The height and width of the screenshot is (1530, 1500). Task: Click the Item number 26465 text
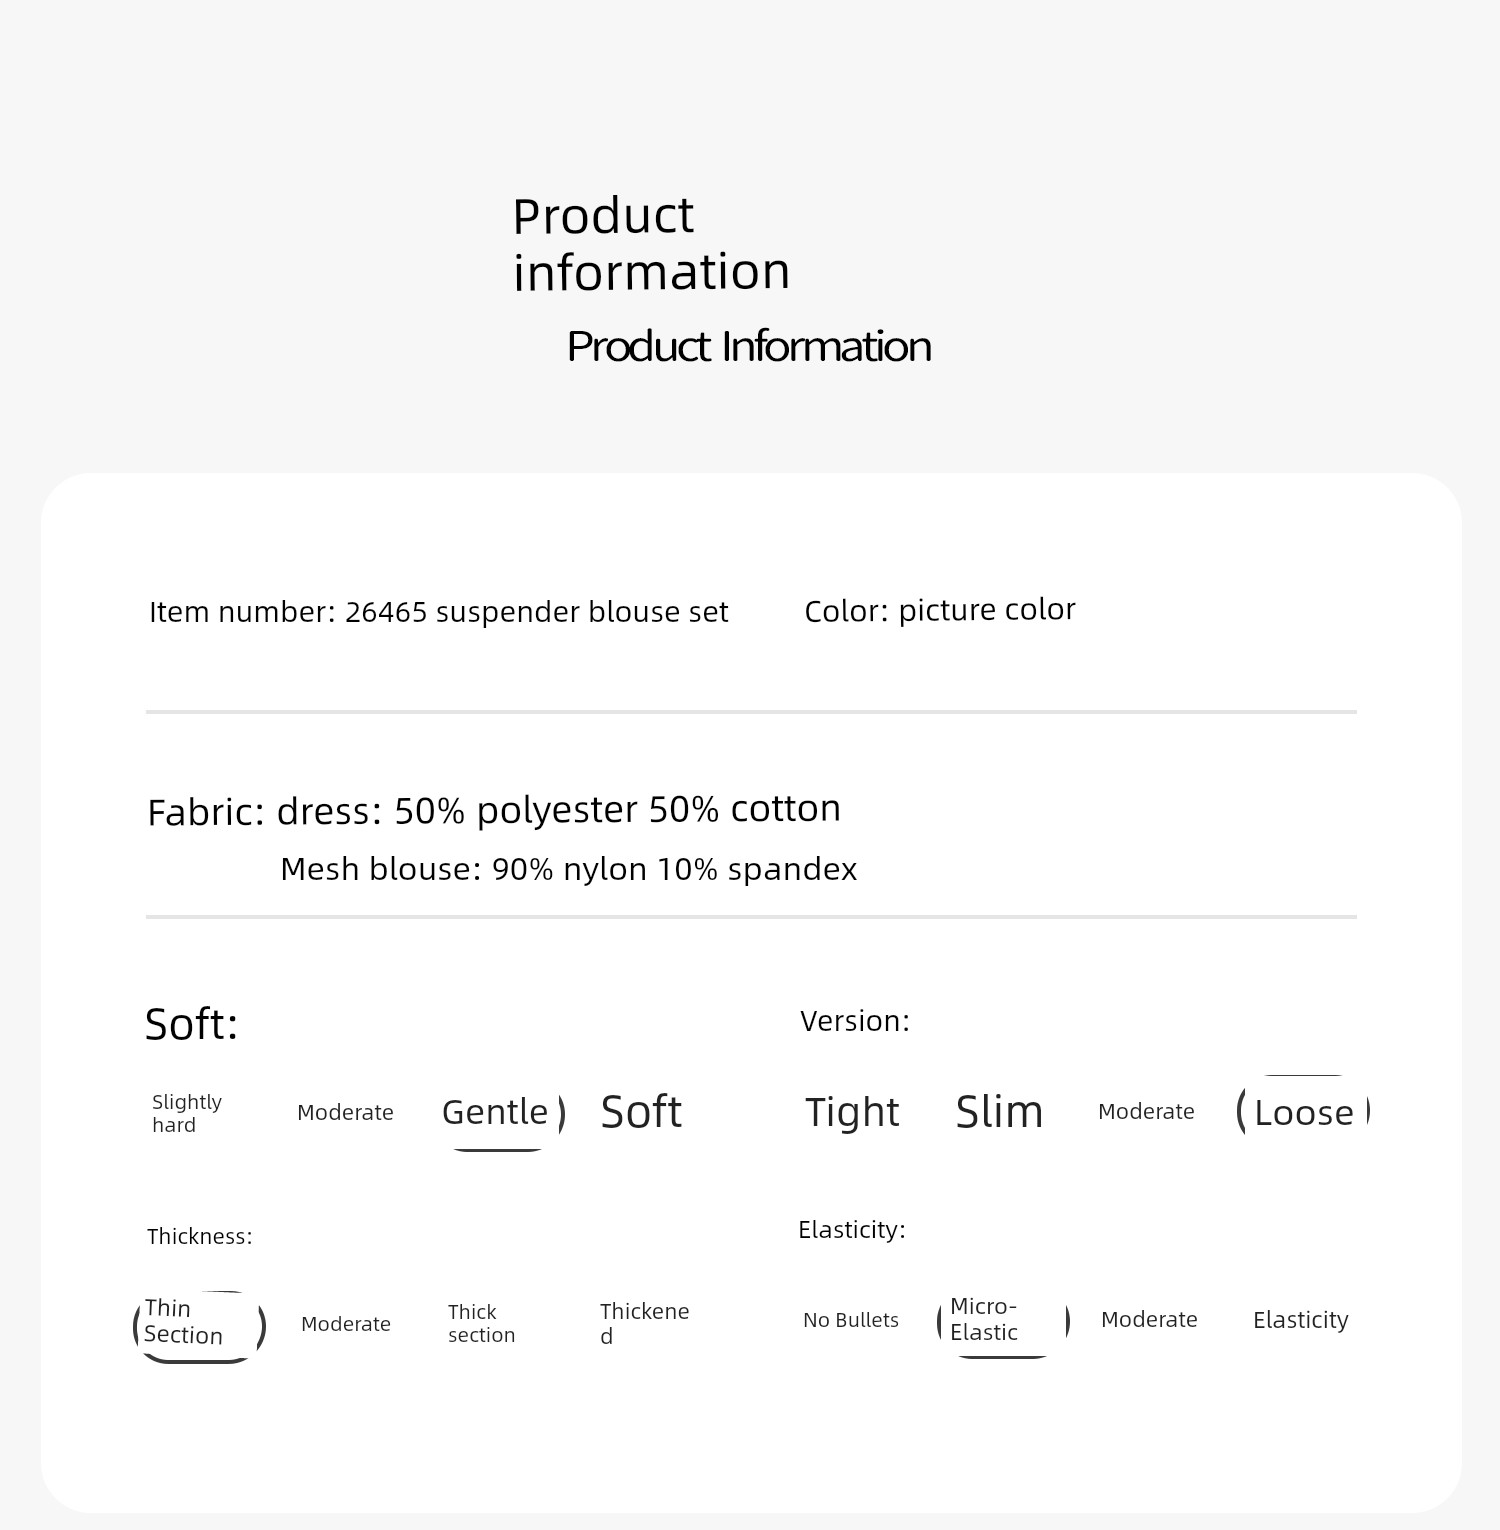click(x=439, y=612)
